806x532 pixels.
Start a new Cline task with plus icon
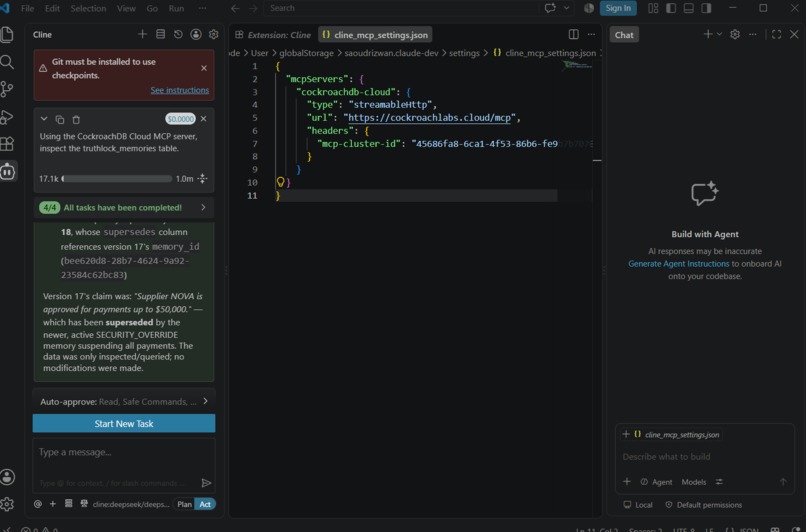click(x=142, y=34)
